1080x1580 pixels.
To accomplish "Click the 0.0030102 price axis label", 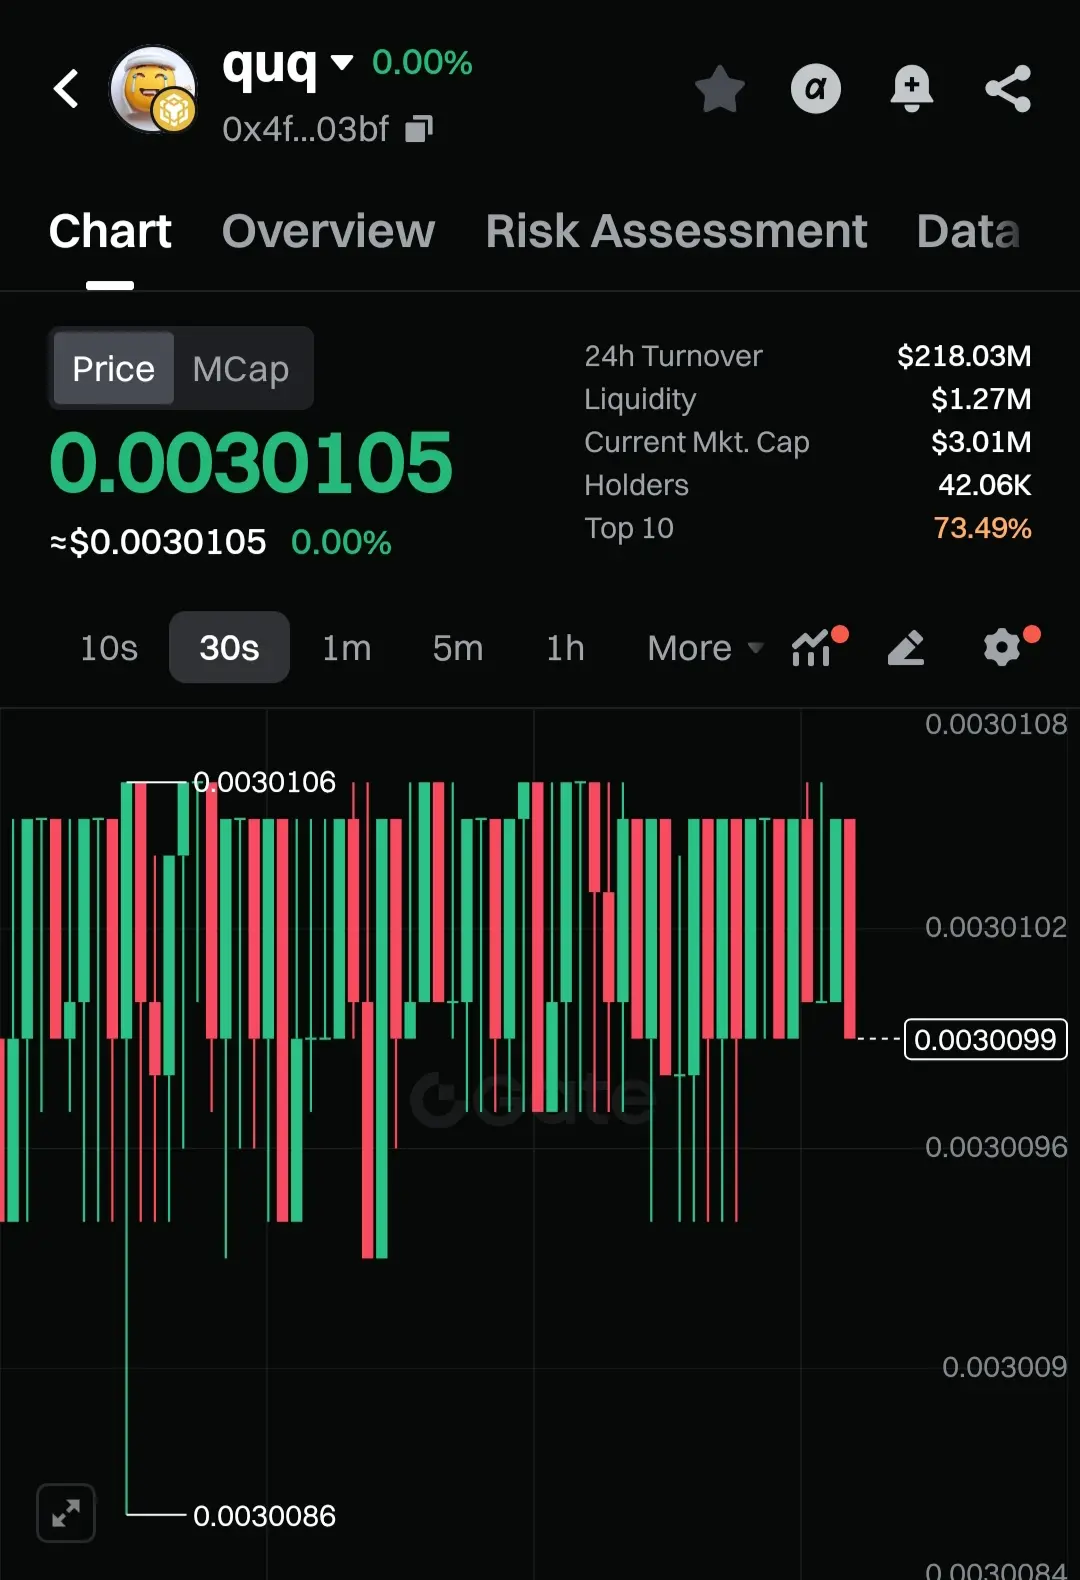I will (x=996, y=927).
